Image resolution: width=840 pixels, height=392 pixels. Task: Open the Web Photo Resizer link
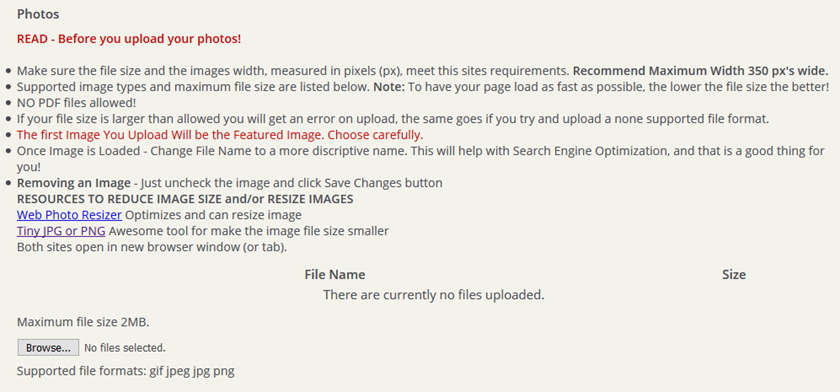pyautogui.click(x=70, y=215)
